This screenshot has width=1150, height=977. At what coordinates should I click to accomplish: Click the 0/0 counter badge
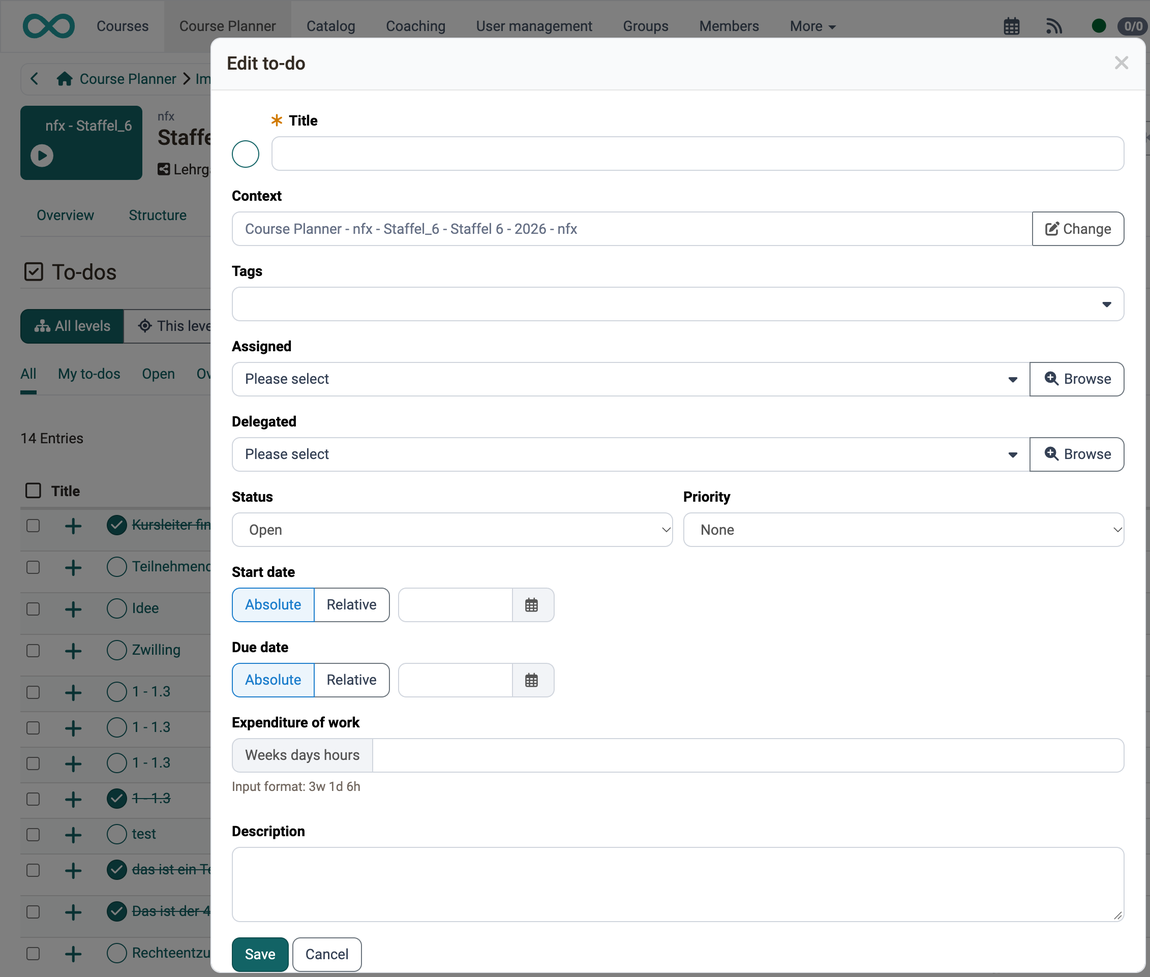point(1133,26)
